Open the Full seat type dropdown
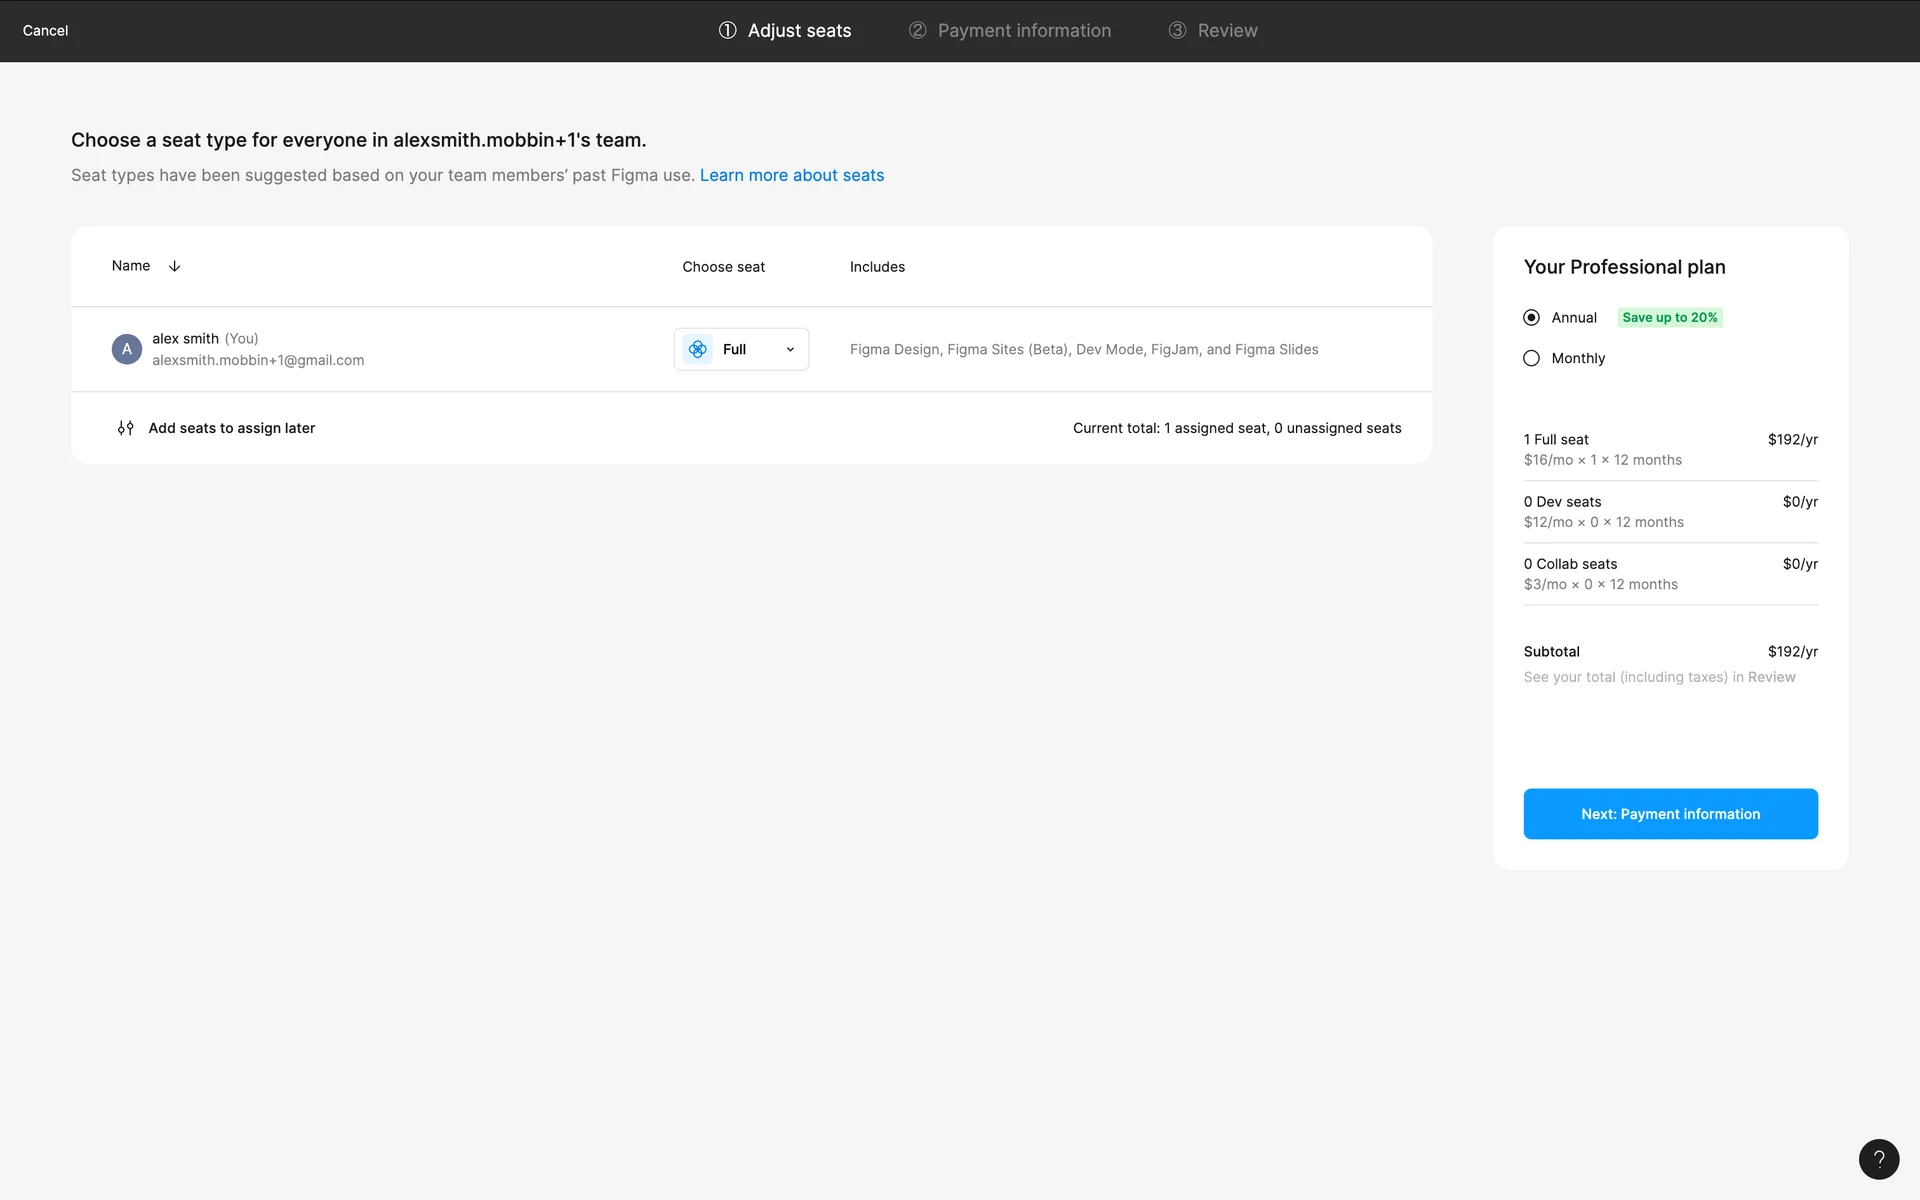This screenshot has height=1200, width=1920. pos(741,349)
